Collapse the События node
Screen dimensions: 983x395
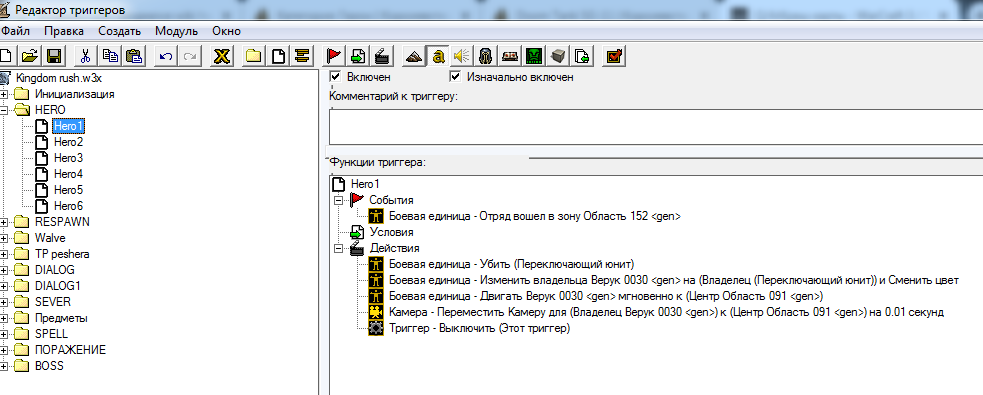tap(339, 201)
